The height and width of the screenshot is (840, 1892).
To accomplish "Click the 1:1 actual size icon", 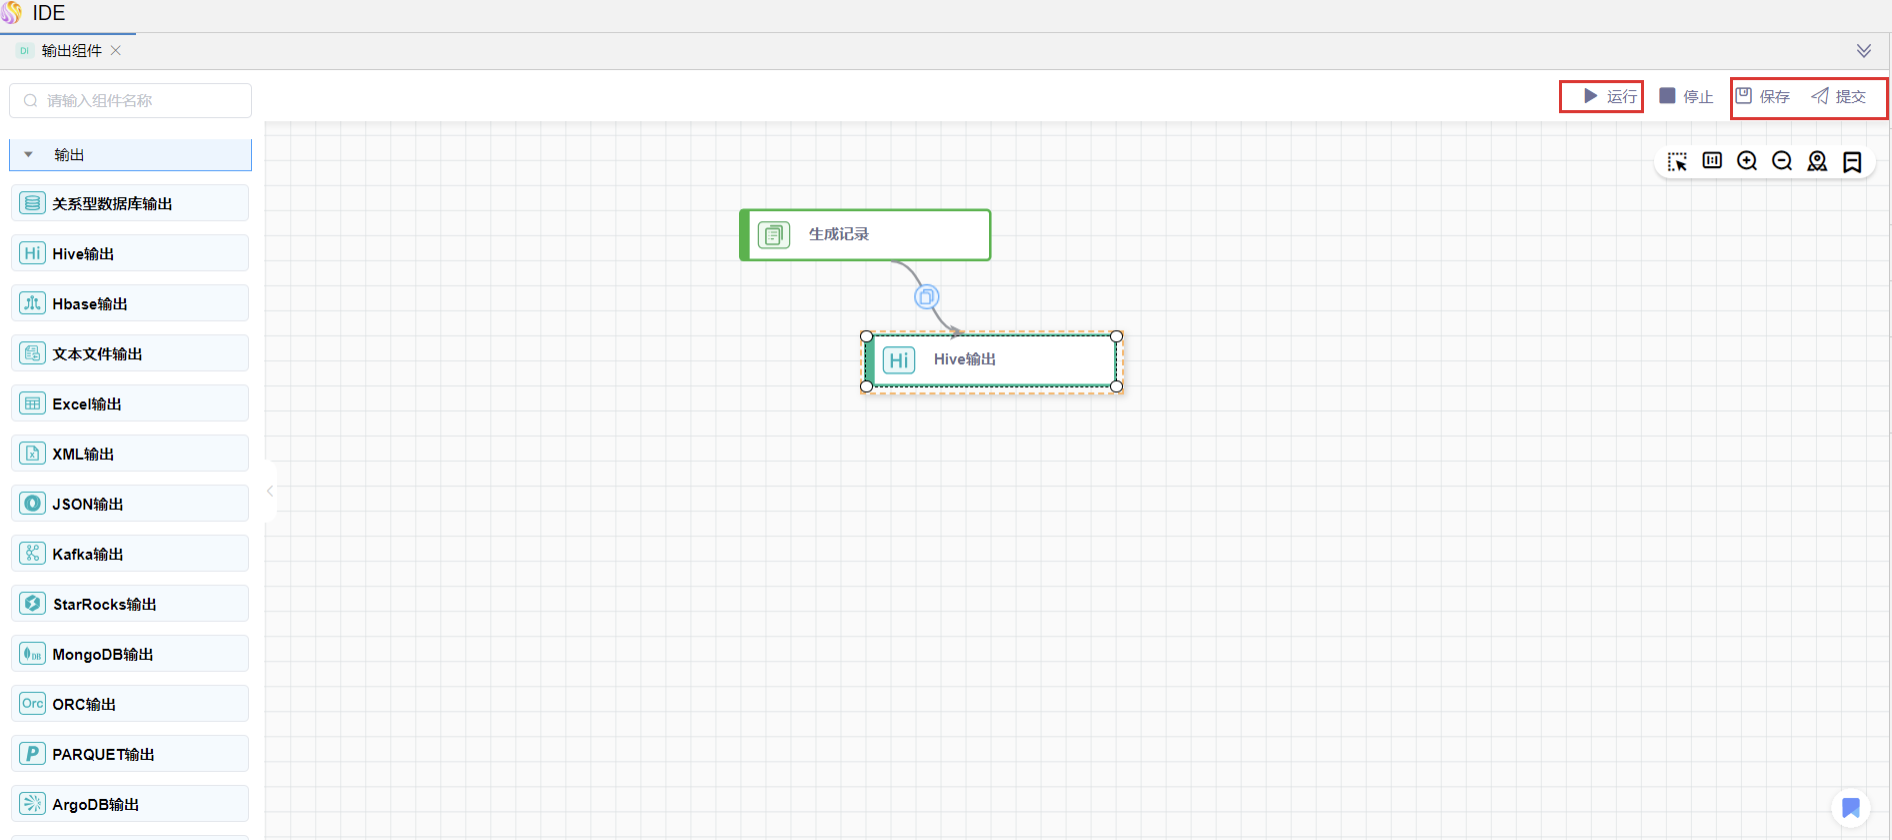I will pos(1712,161).
